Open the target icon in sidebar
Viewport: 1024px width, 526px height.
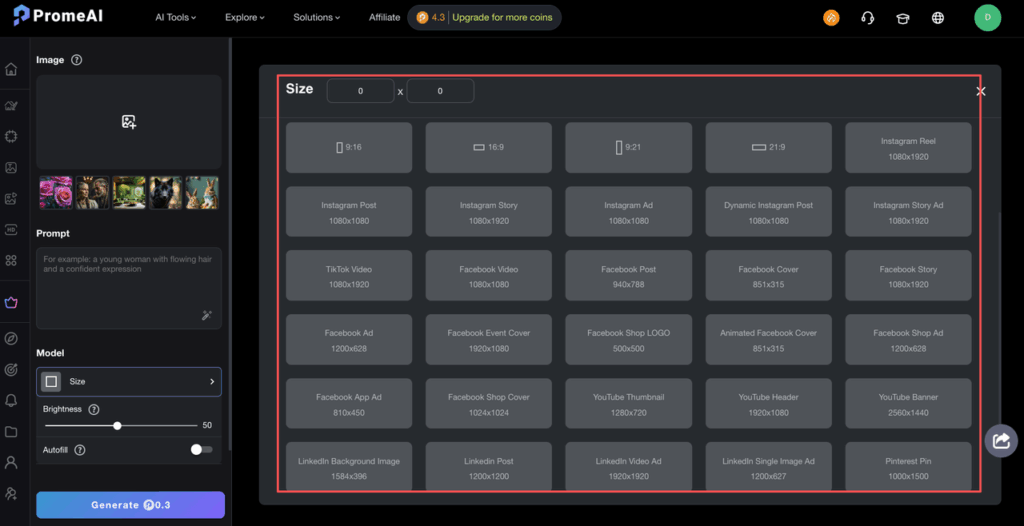coord(10,370)
